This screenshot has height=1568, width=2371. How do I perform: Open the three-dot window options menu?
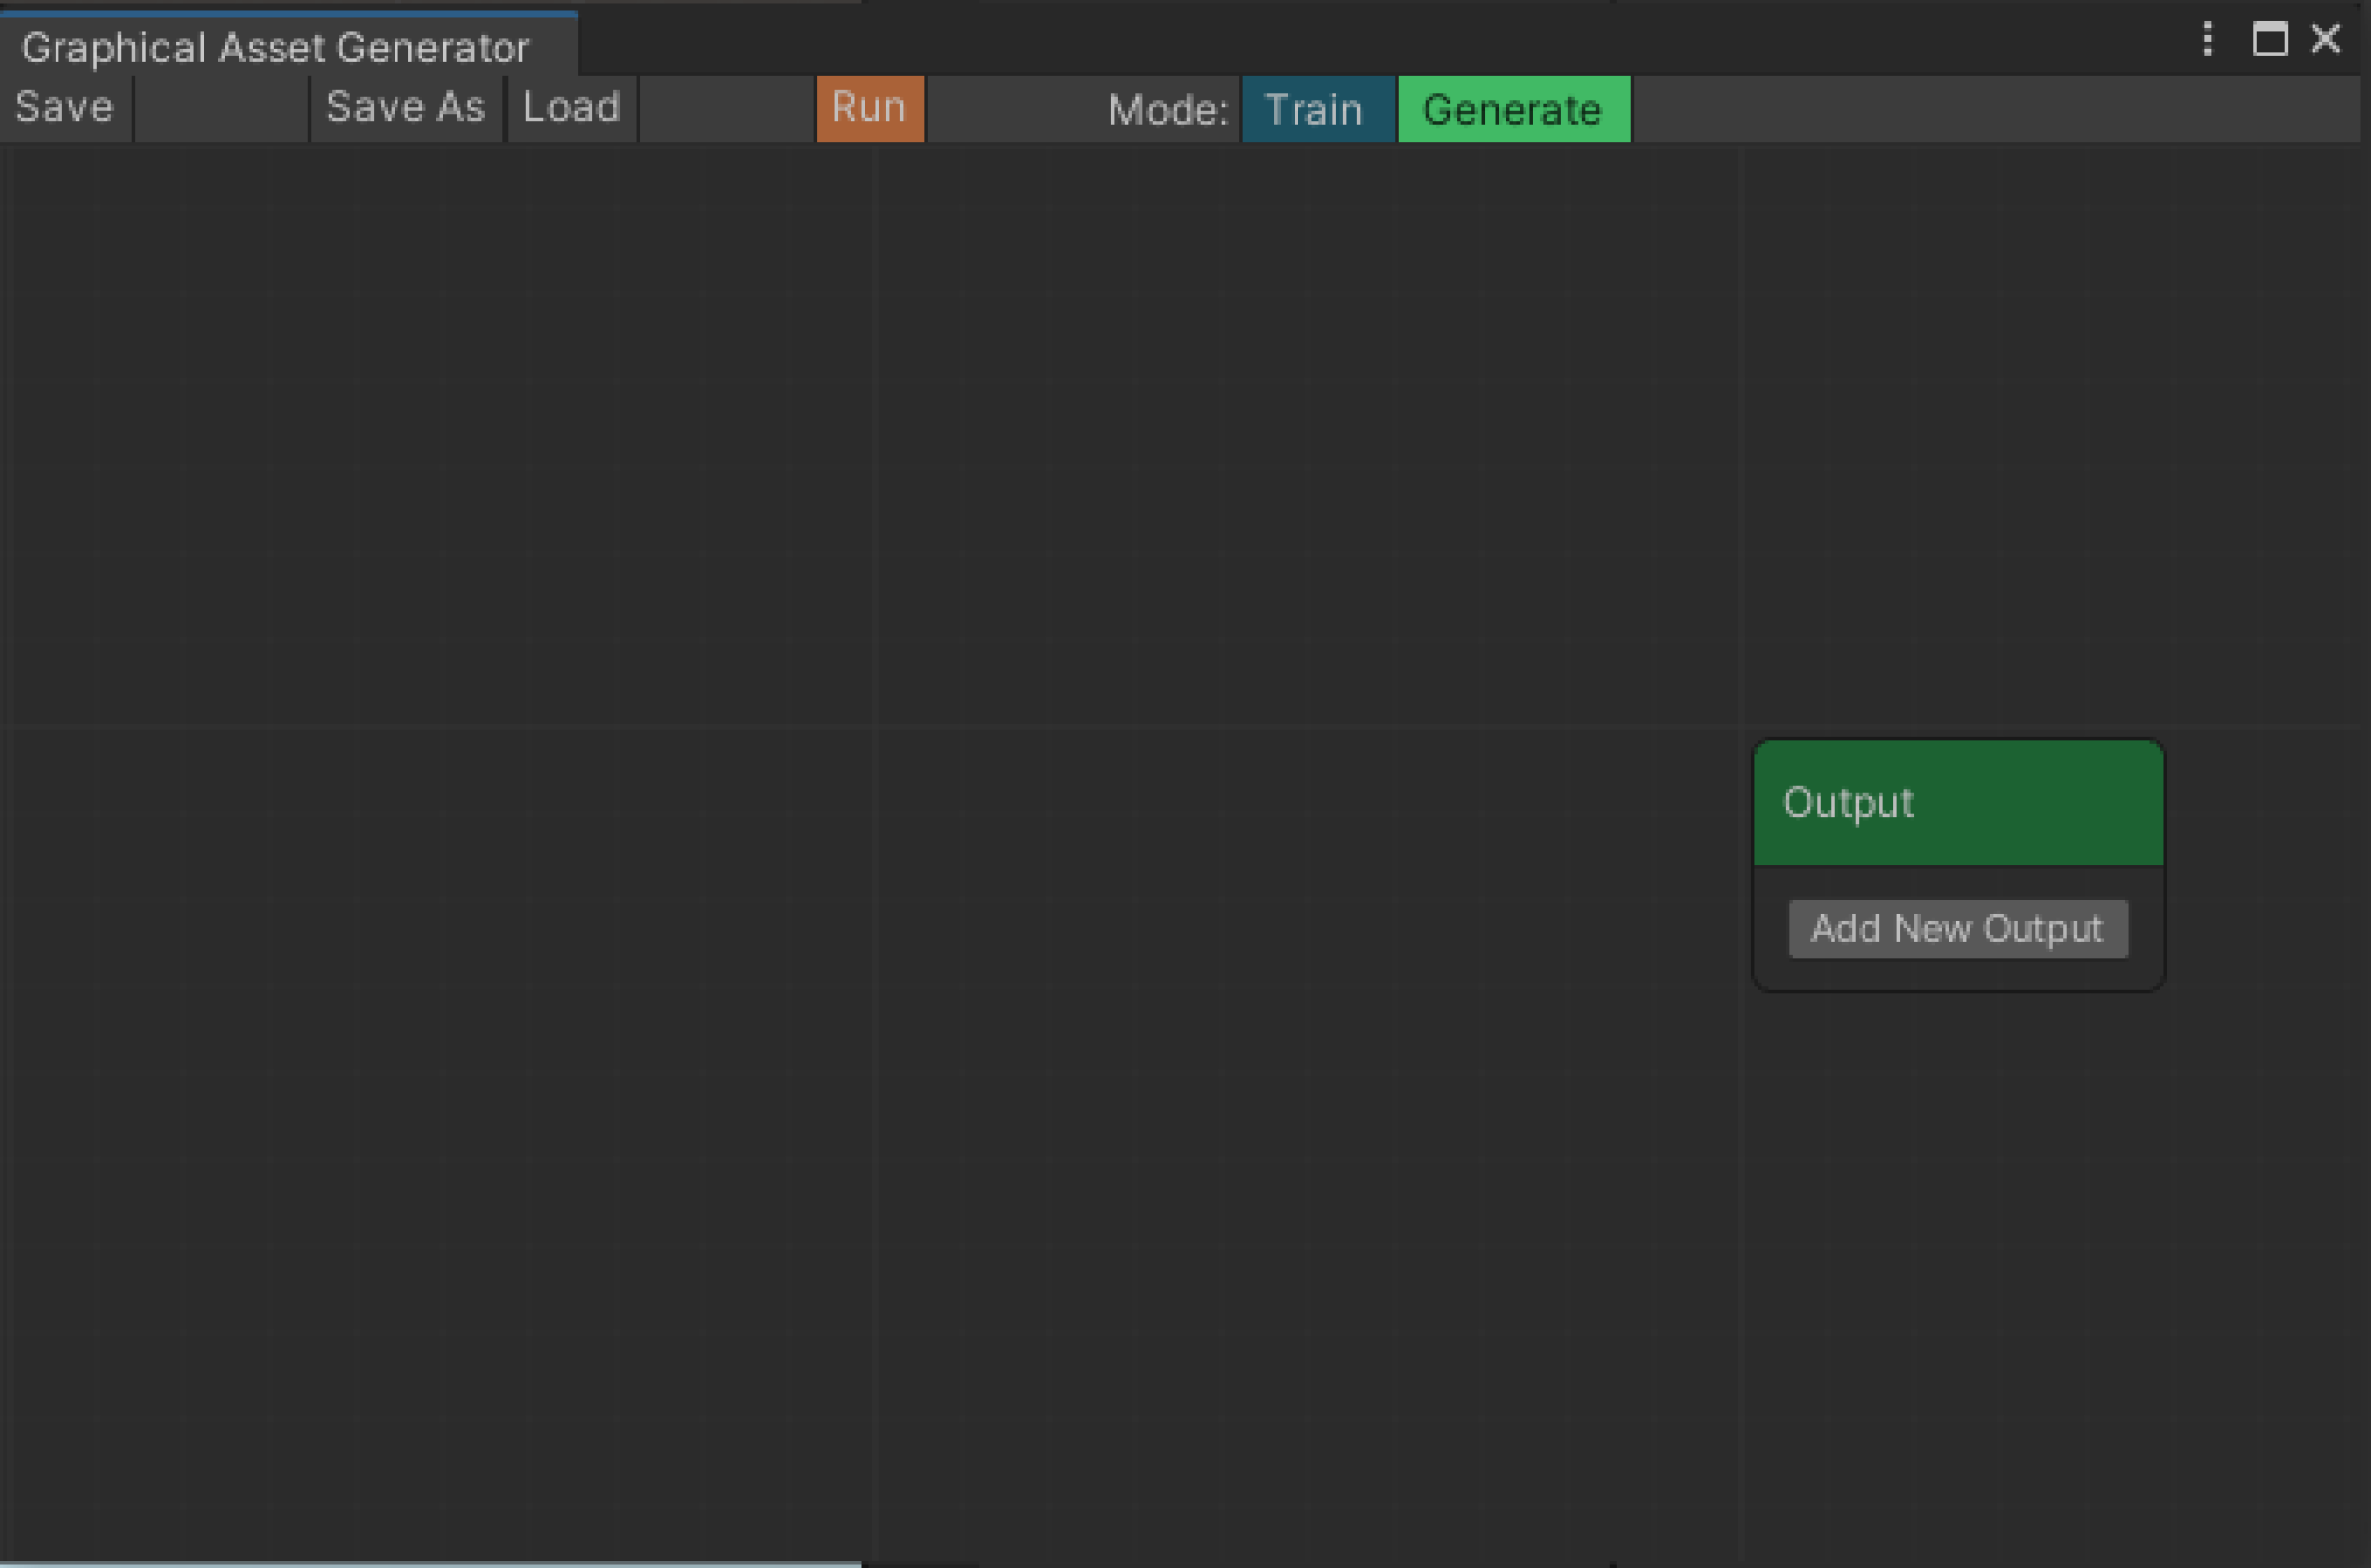pos(2207,40)
